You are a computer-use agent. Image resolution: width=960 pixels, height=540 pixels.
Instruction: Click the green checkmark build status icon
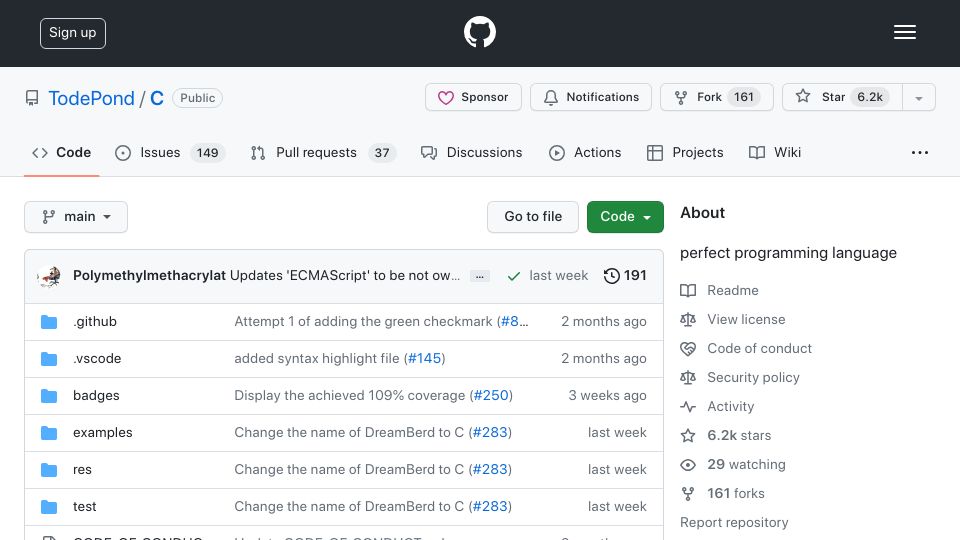(x=514, y=276)
